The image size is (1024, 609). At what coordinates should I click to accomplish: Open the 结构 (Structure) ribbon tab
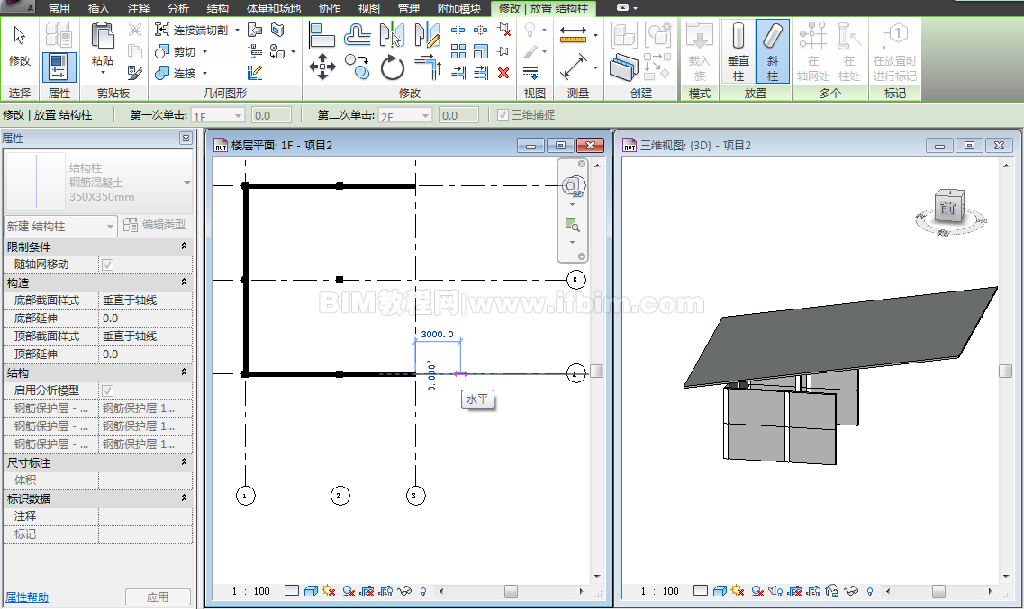pyautogui.click(x=217, y=8)
